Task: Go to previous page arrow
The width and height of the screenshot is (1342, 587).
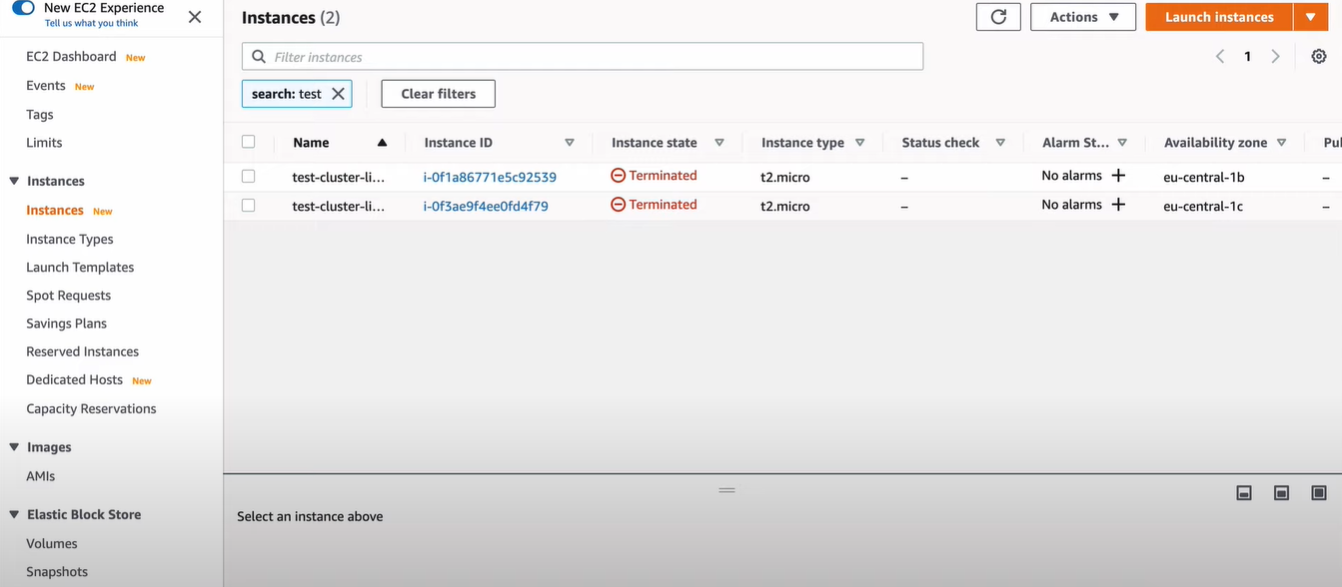Action: [x=1220, y=57]
